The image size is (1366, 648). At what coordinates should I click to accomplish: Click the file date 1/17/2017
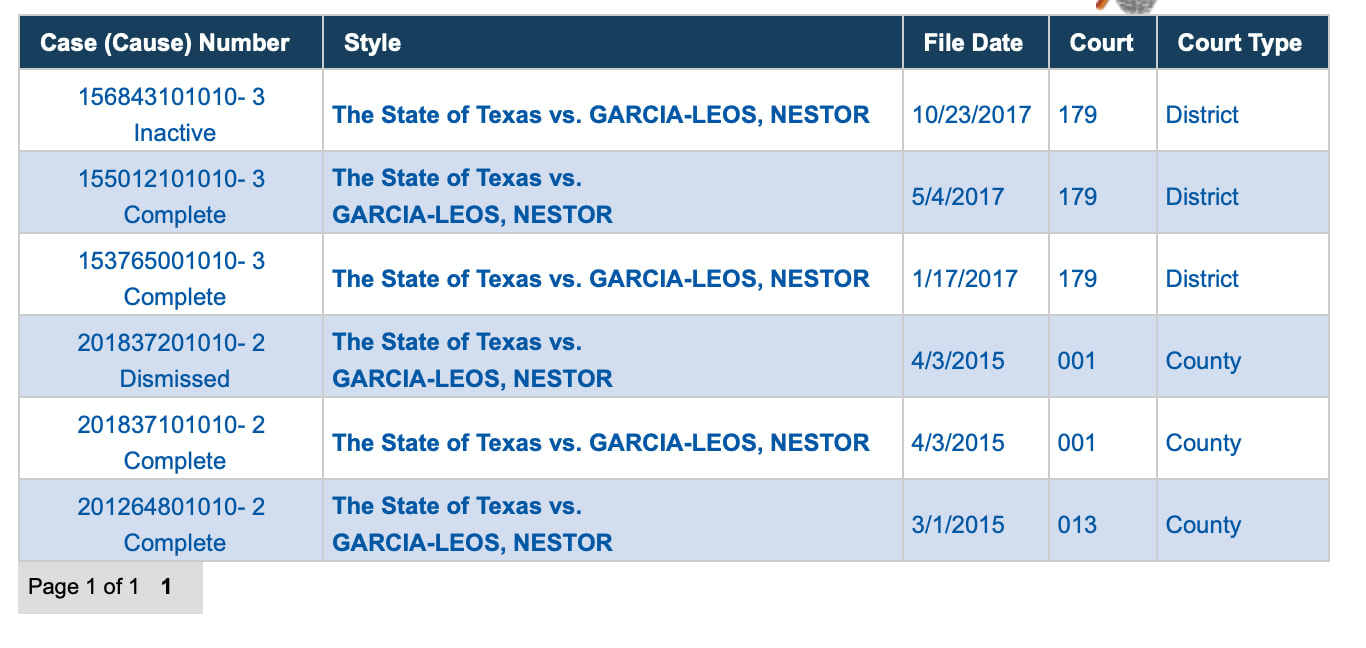point(964,279)
